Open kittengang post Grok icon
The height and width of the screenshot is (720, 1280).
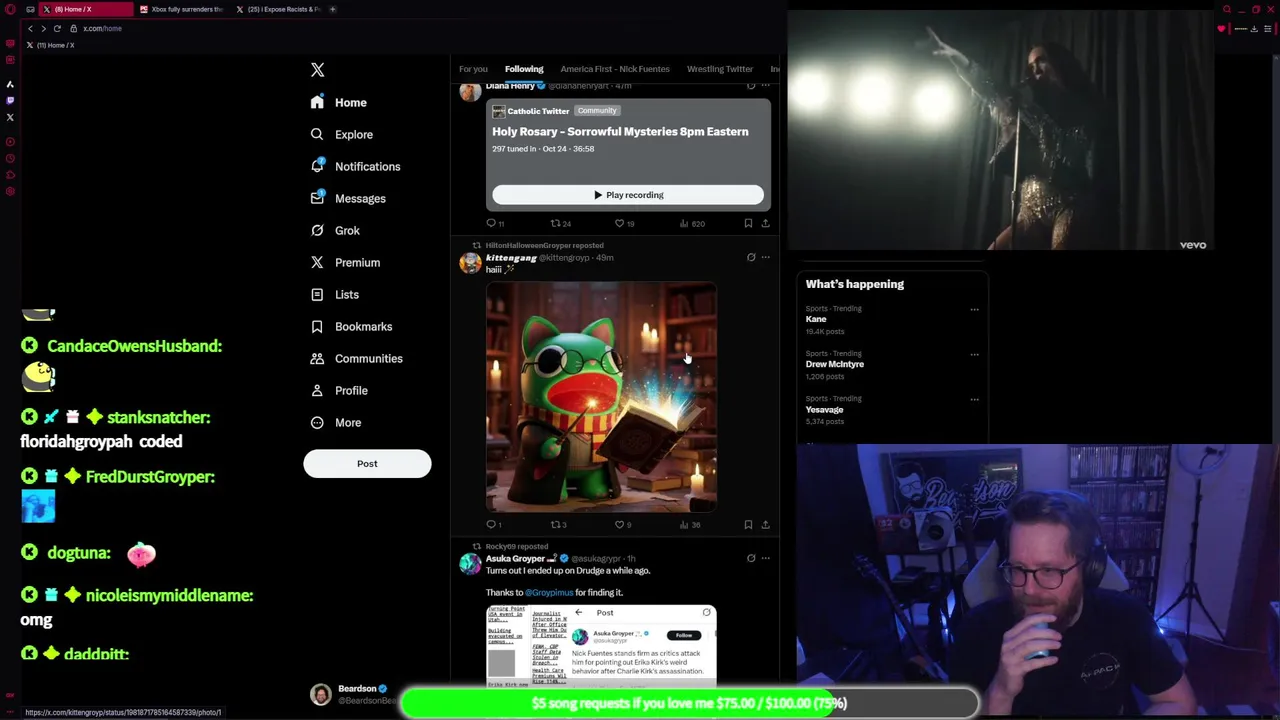(x=751, y=257)
